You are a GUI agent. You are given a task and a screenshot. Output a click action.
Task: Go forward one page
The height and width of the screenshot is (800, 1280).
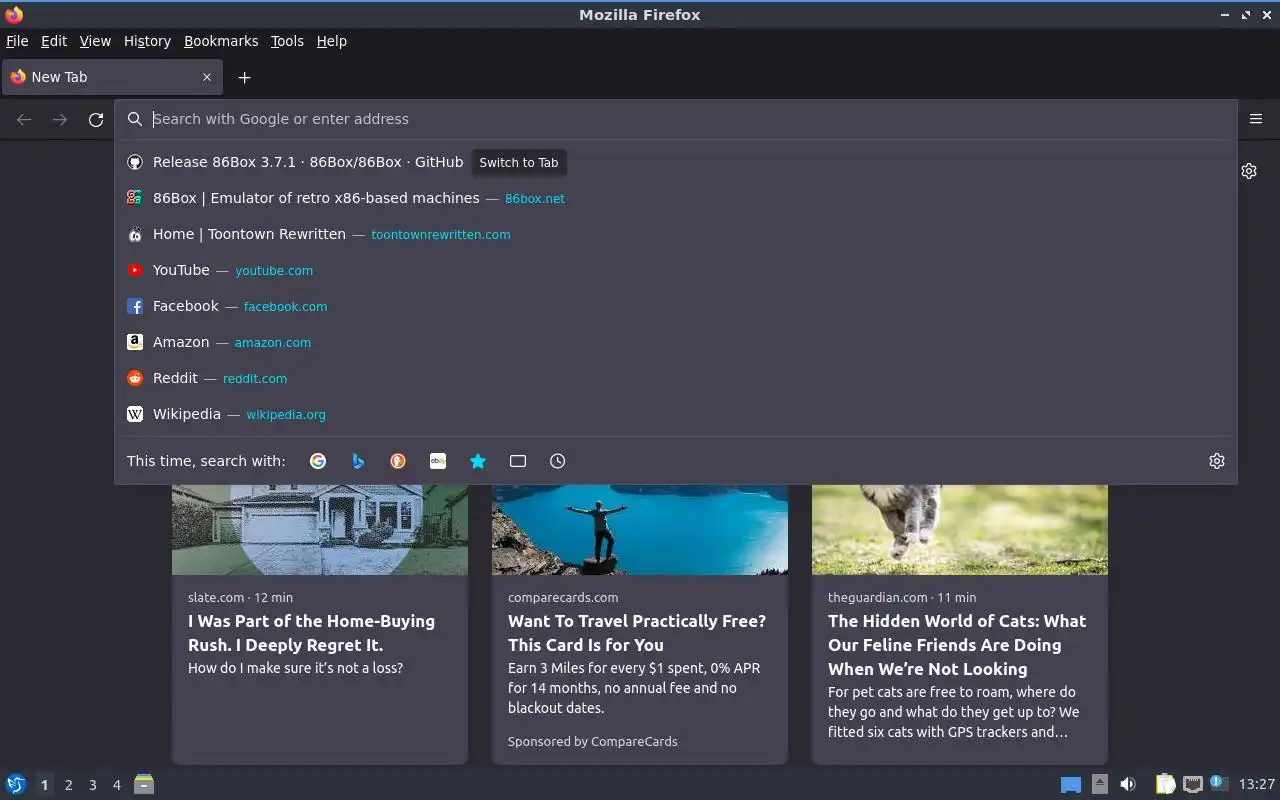[x=60, y=120]
